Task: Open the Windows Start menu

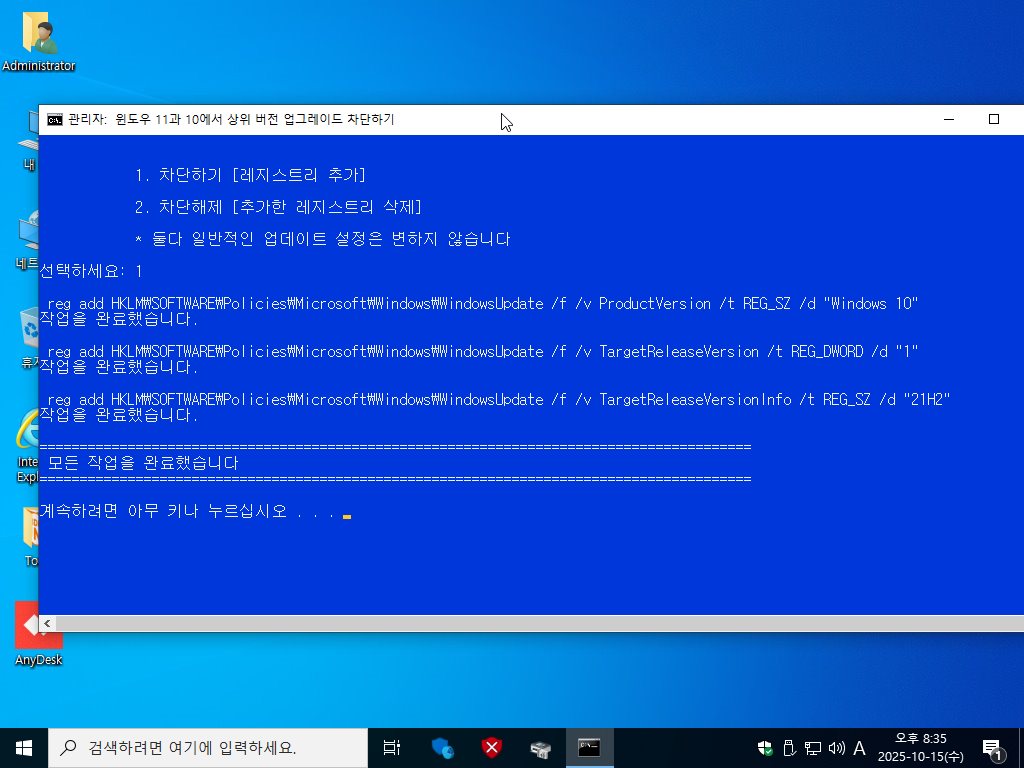Action: pos(24,748)
